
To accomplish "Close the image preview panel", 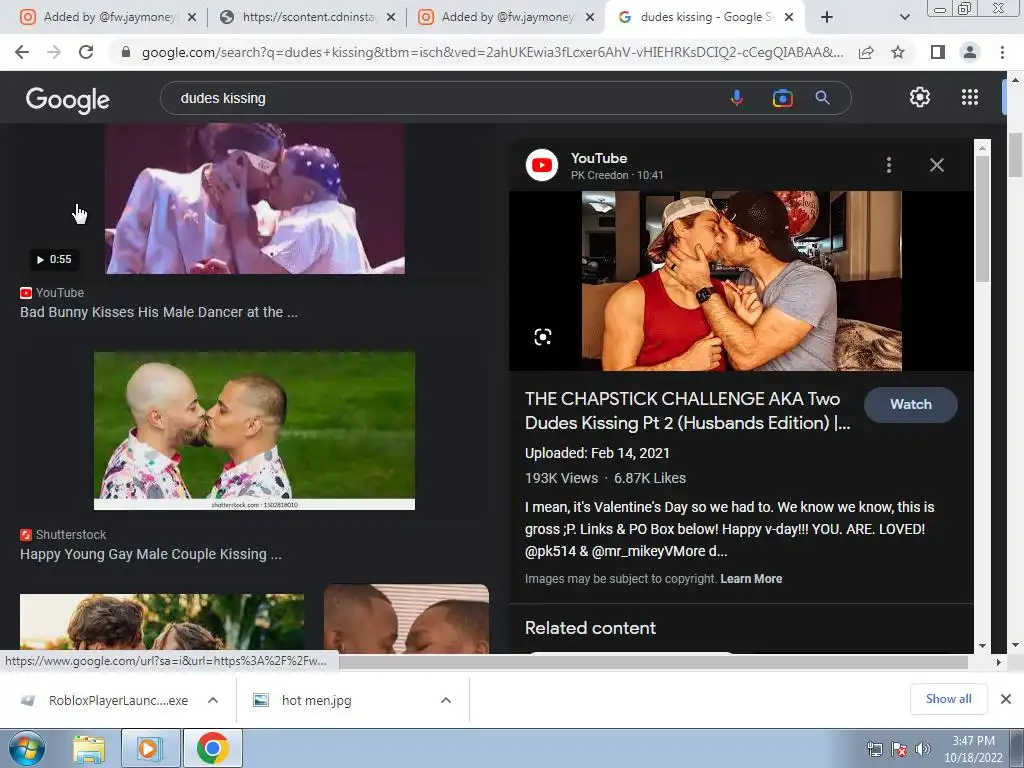I will coord(936,165).
